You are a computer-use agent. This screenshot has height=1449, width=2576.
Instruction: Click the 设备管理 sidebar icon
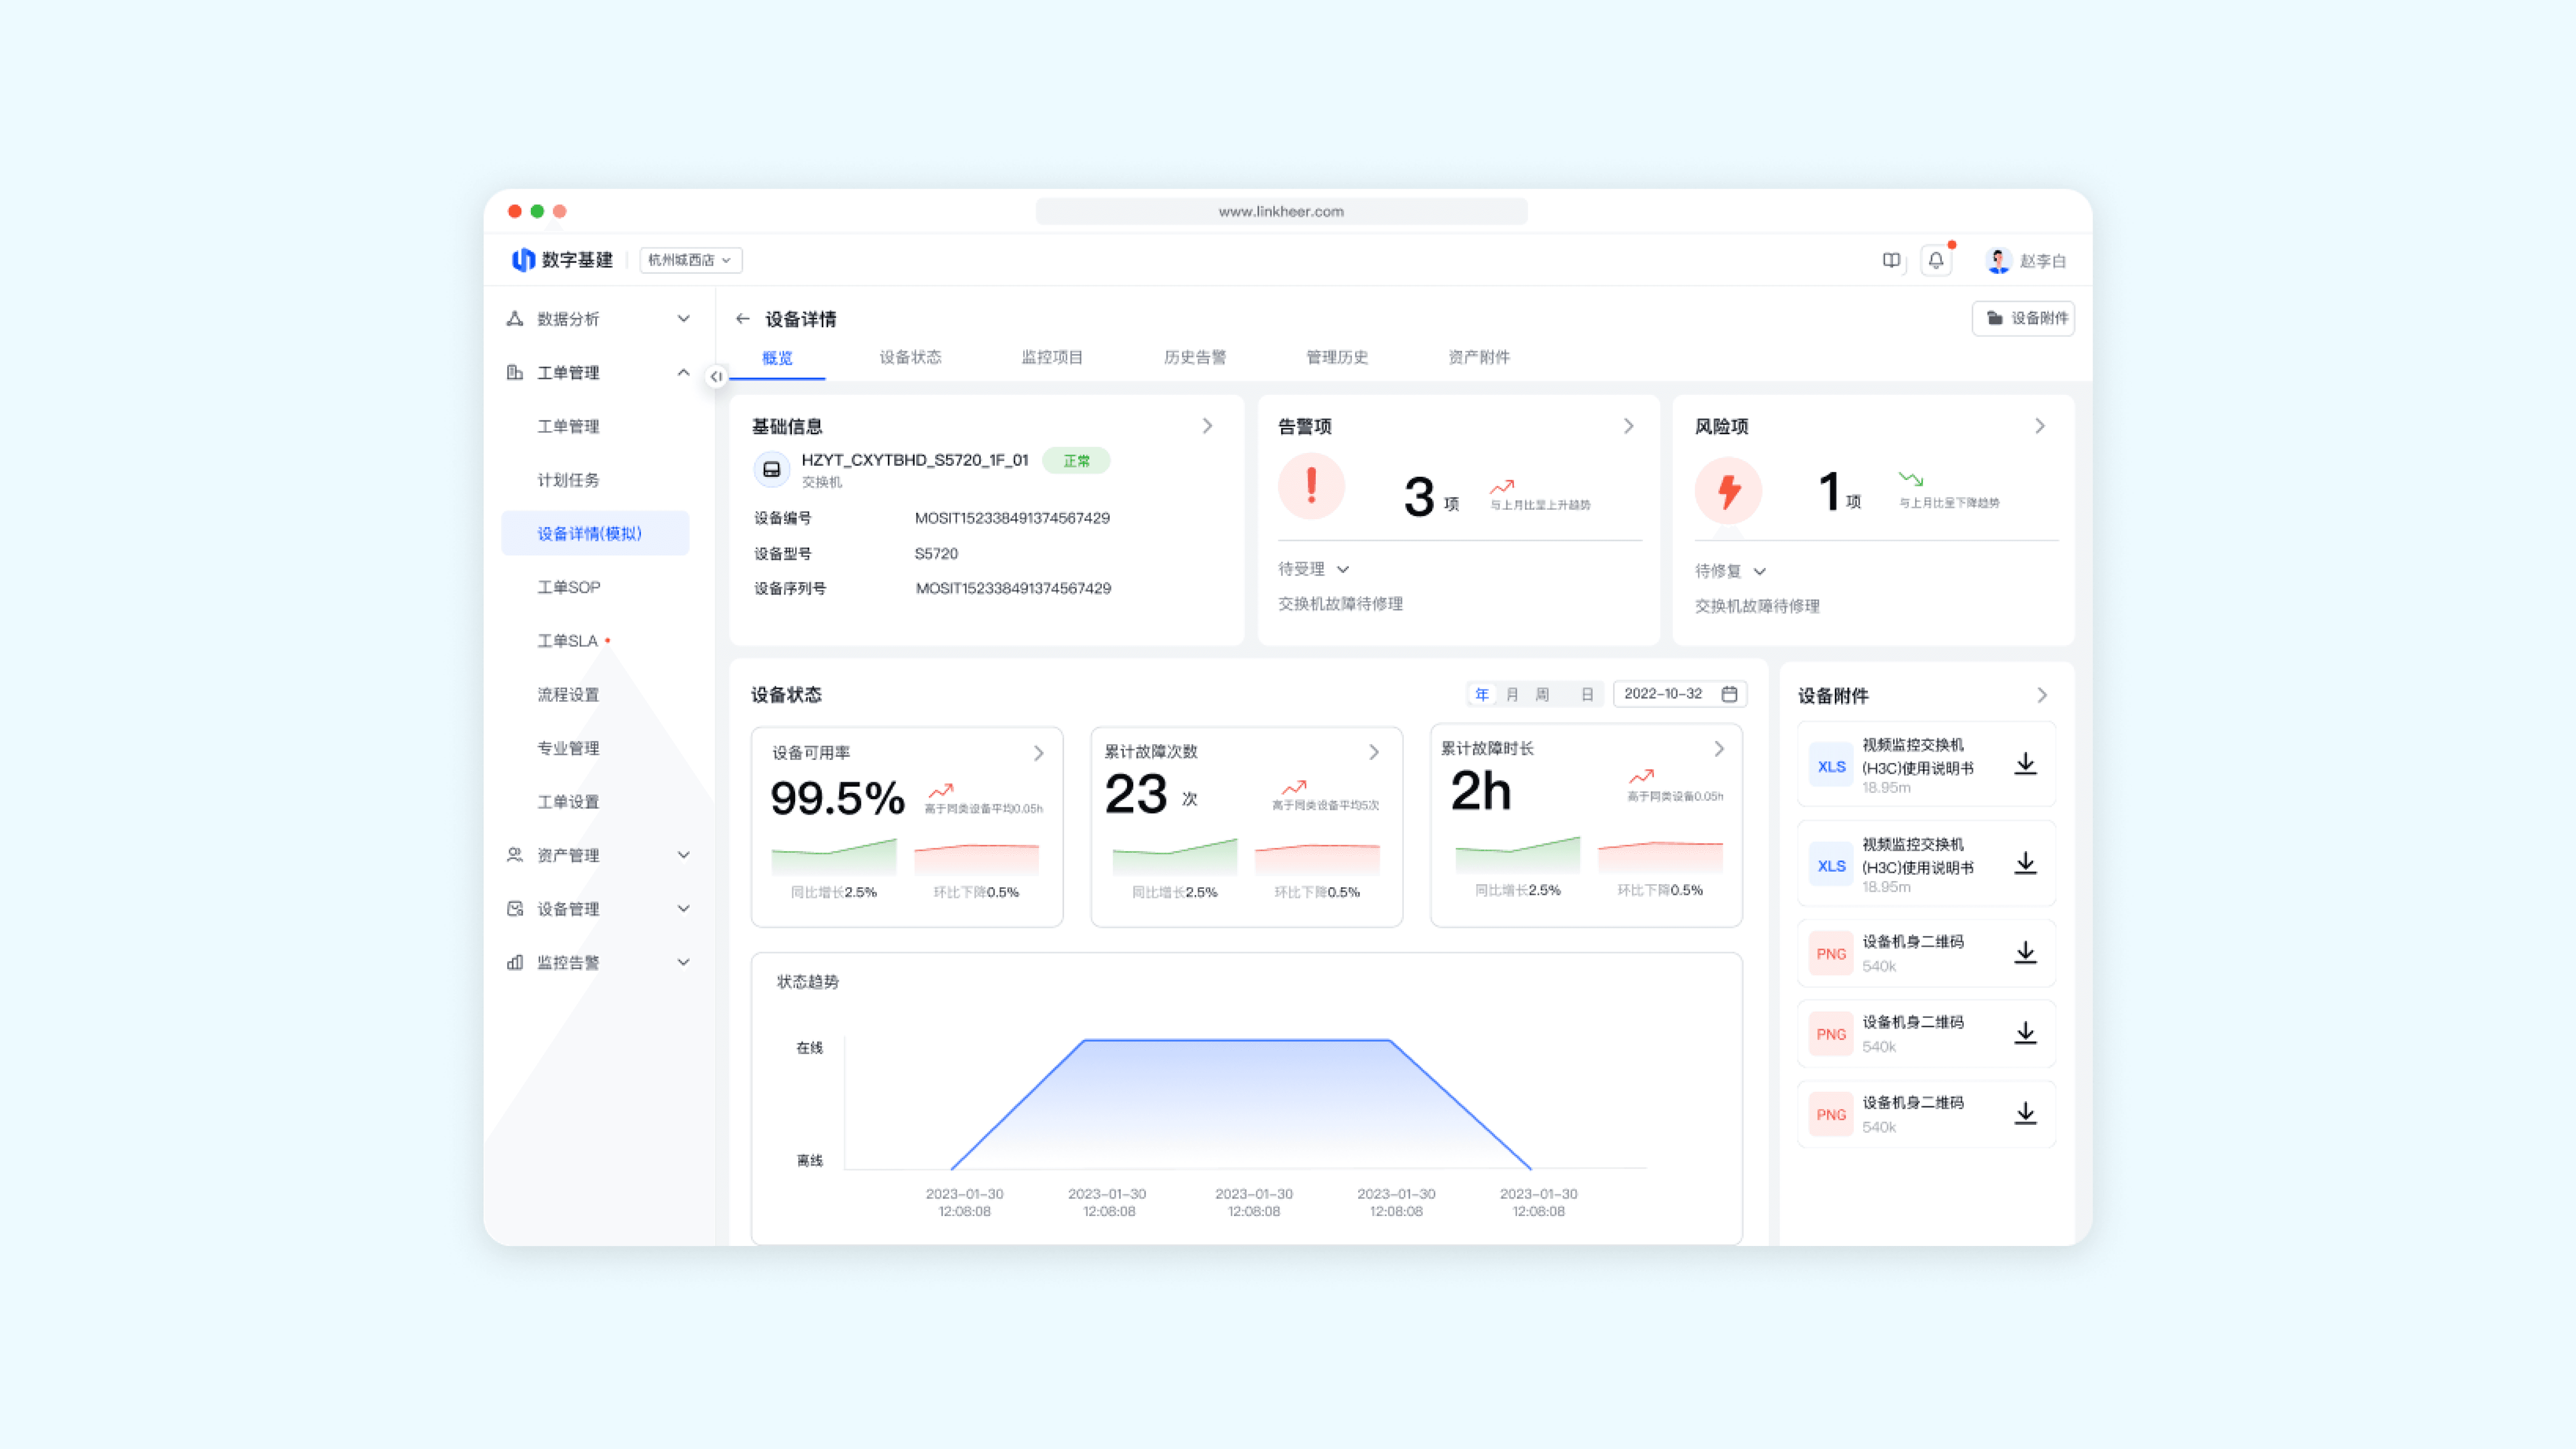click(515, 909)
